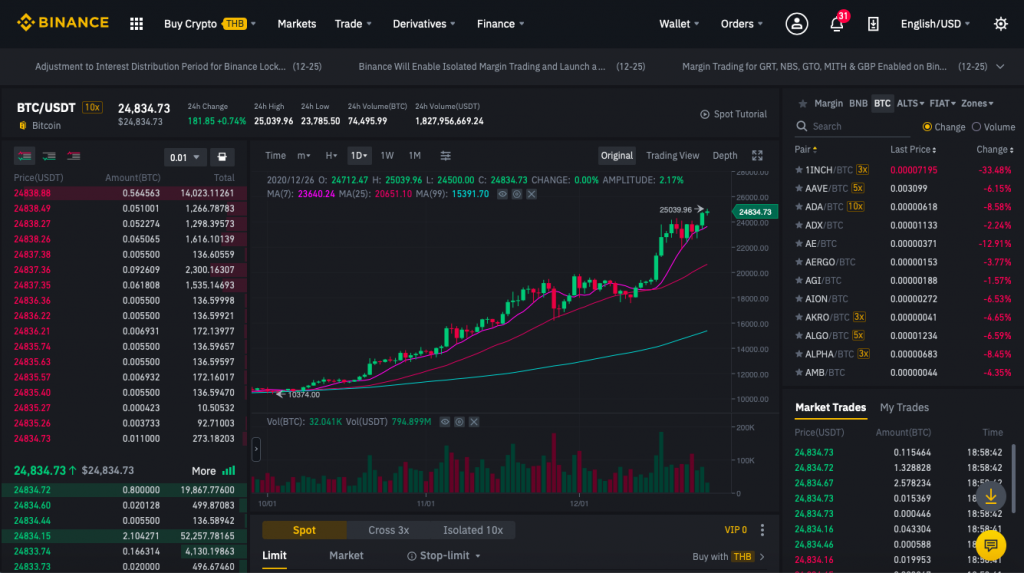Click More under order book price
Screen dimensions: 1024x573
[x=213, y=471]
